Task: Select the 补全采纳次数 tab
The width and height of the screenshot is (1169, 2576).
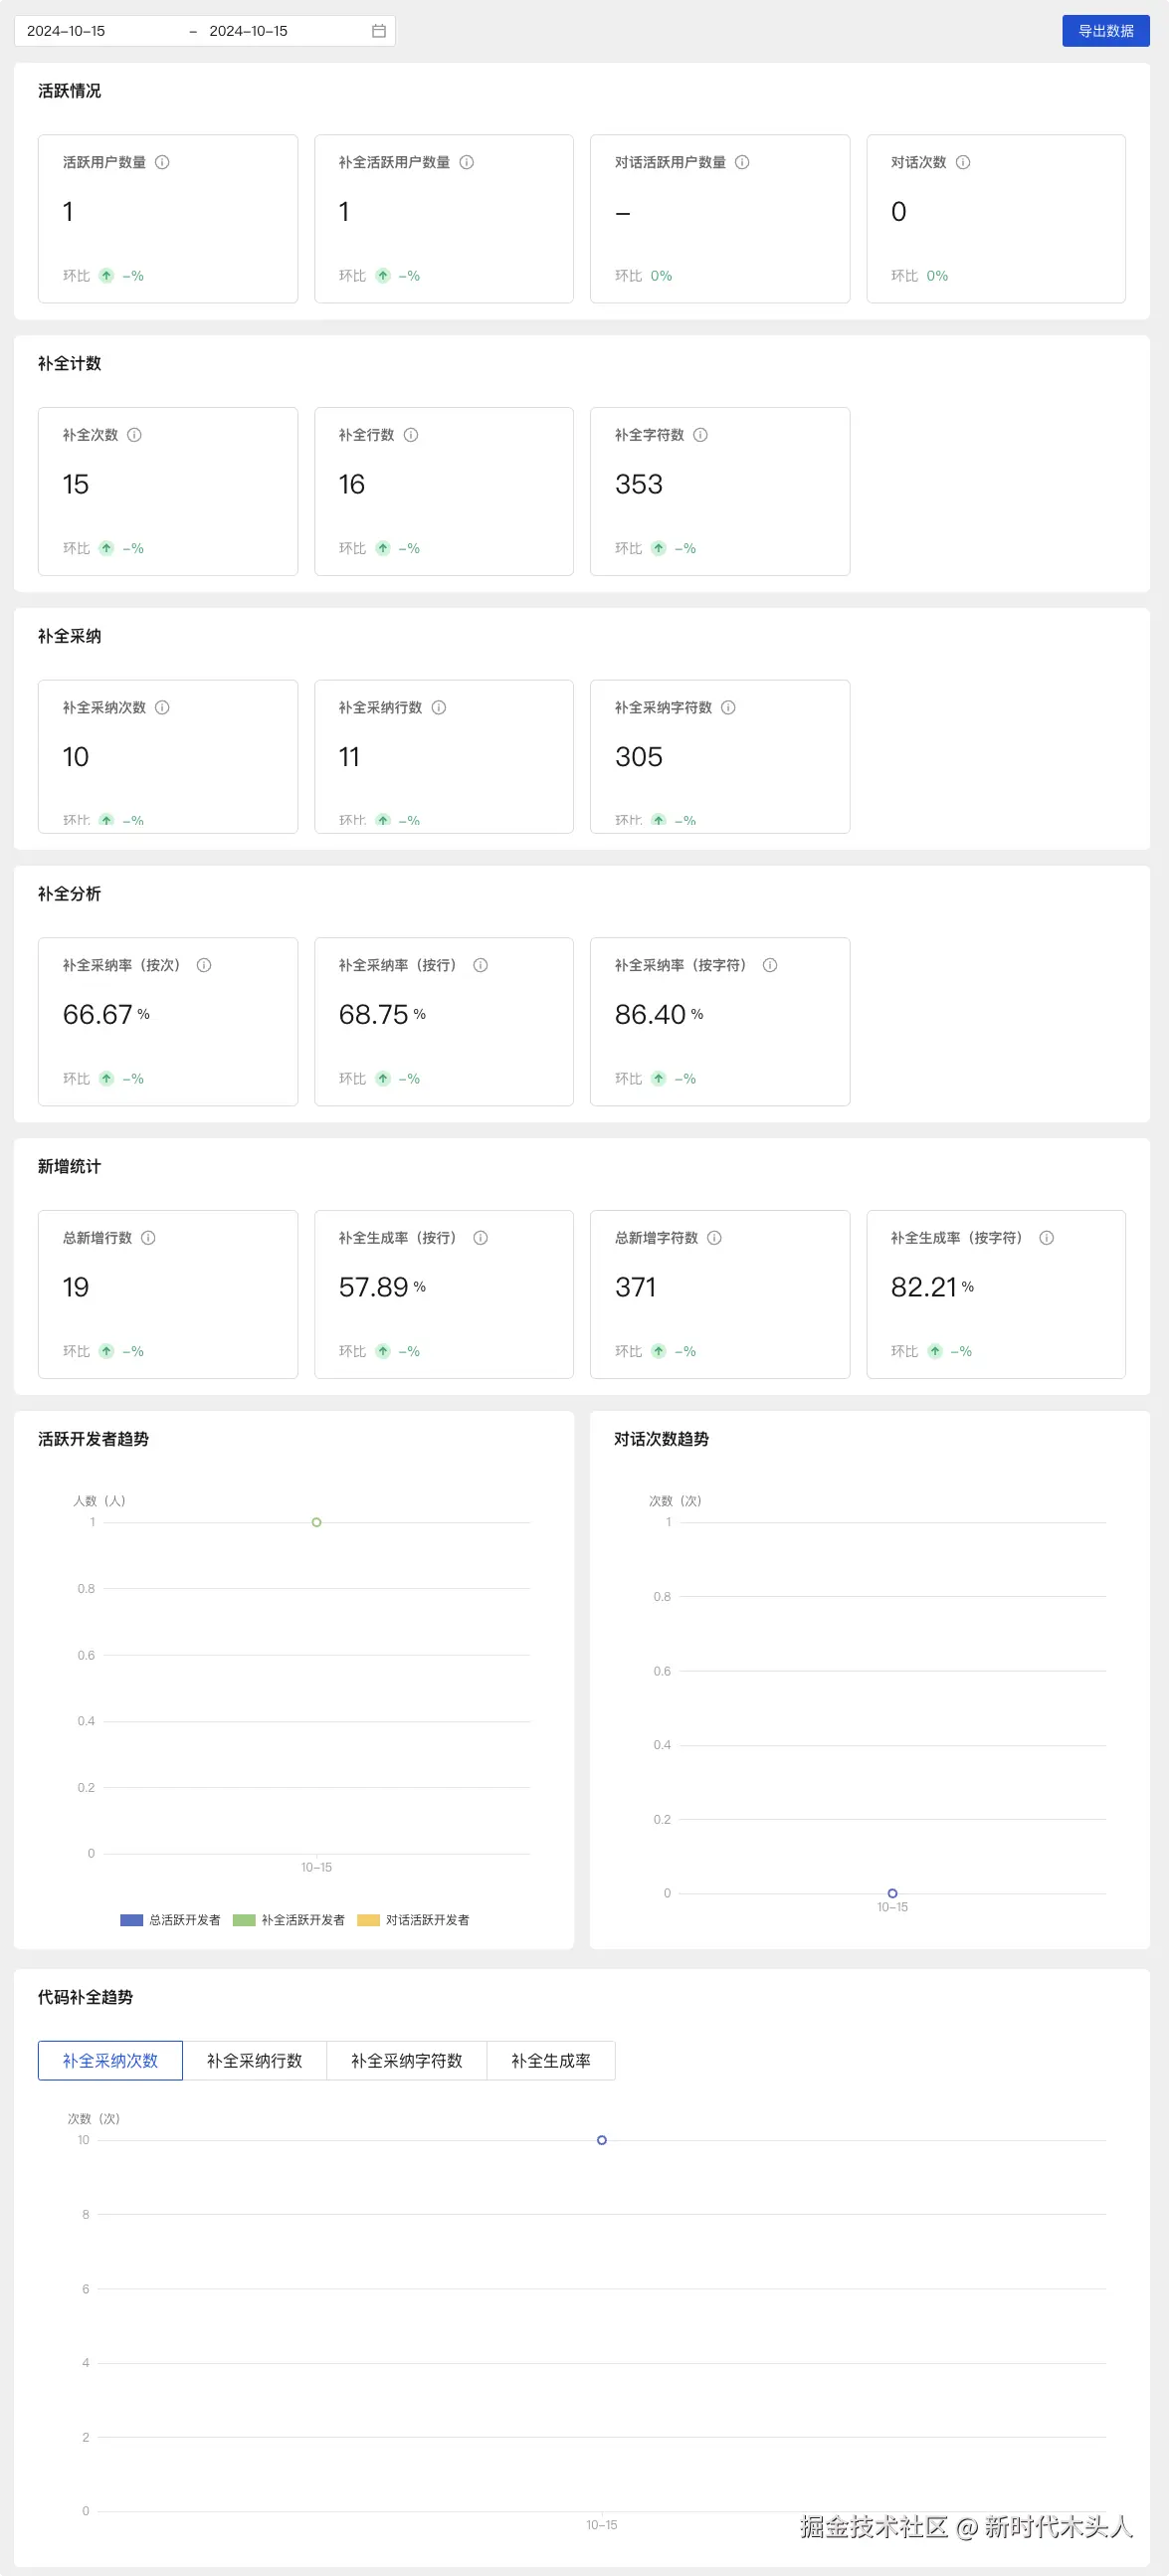Action: (x=110, y=2061)
